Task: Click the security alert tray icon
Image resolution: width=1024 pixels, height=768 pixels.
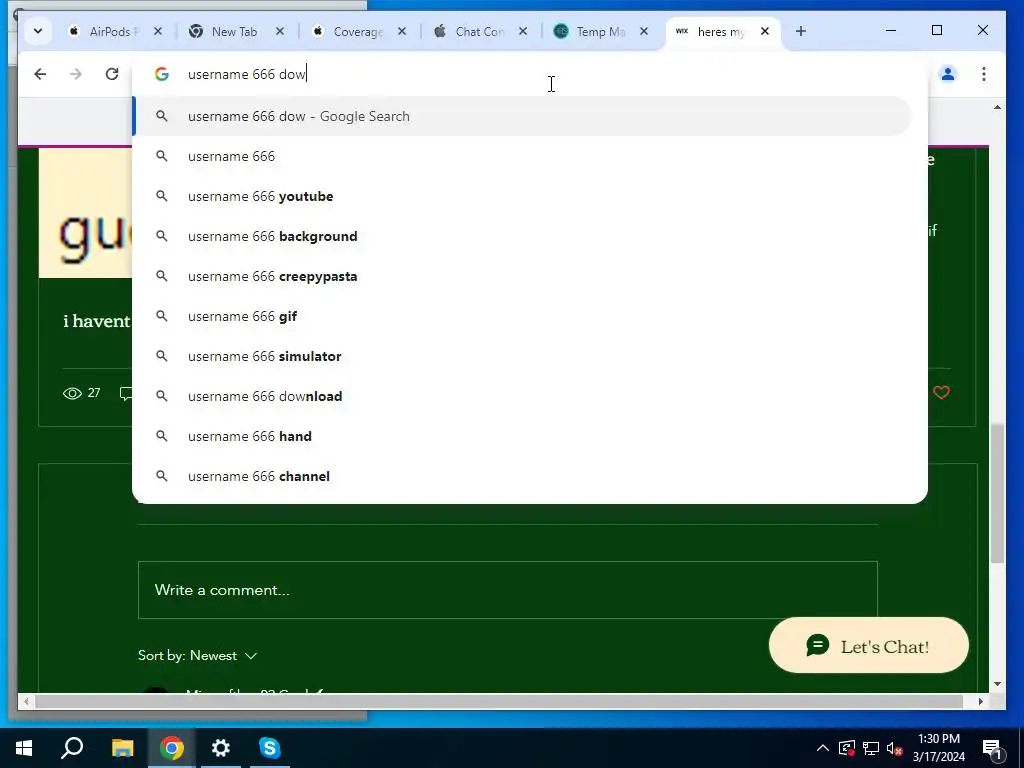Action: coord(846,748)
